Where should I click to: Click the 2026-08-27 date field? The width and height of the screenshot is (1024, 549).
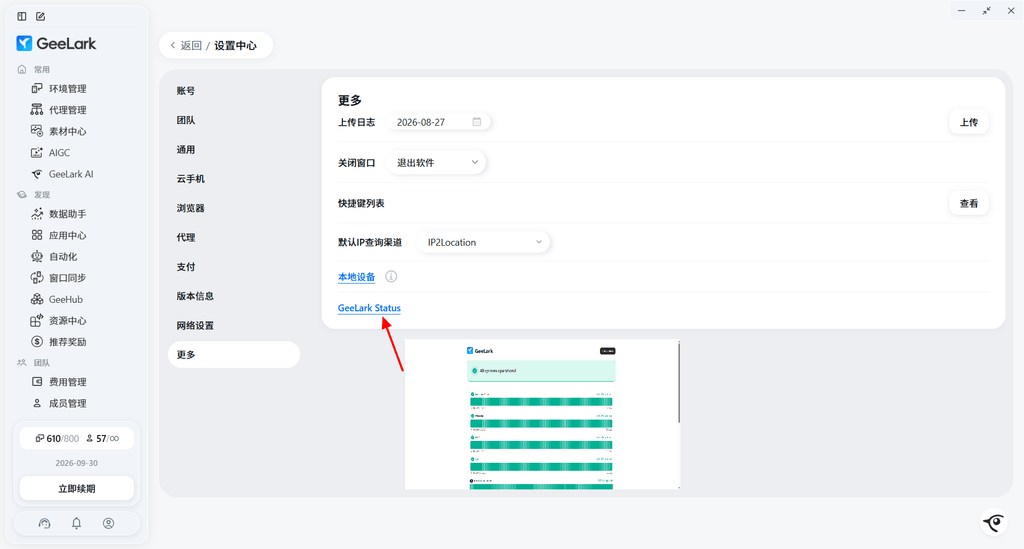pyautogui.click(x=438, y=122)
